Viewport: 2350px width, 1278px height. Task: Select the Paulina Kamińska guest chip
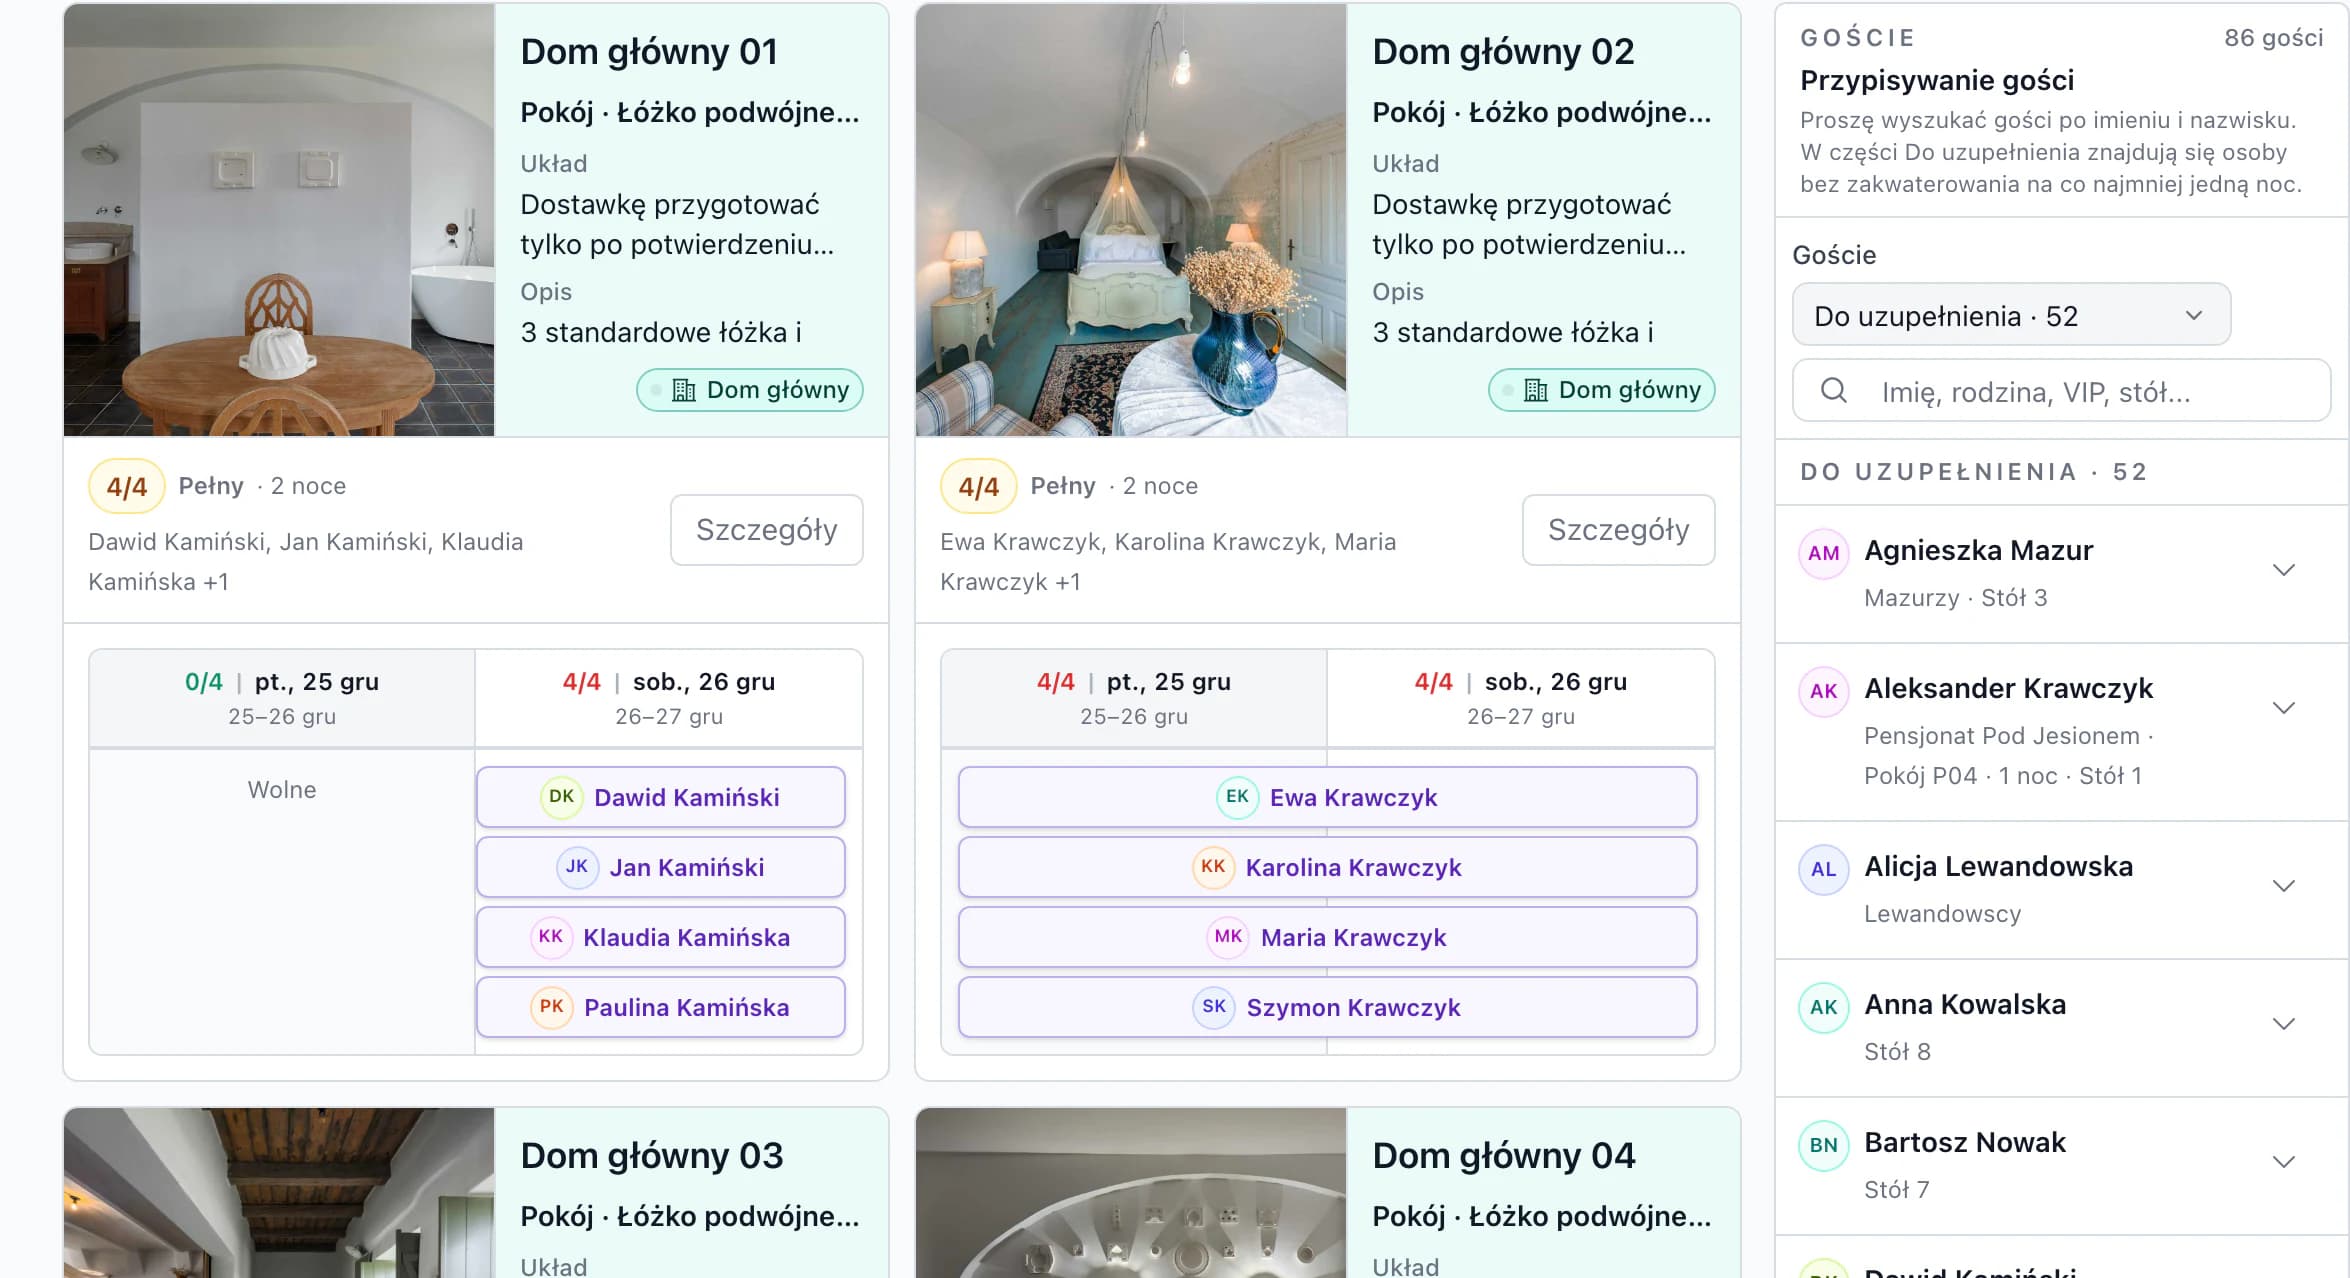(x=661, y=1007)
